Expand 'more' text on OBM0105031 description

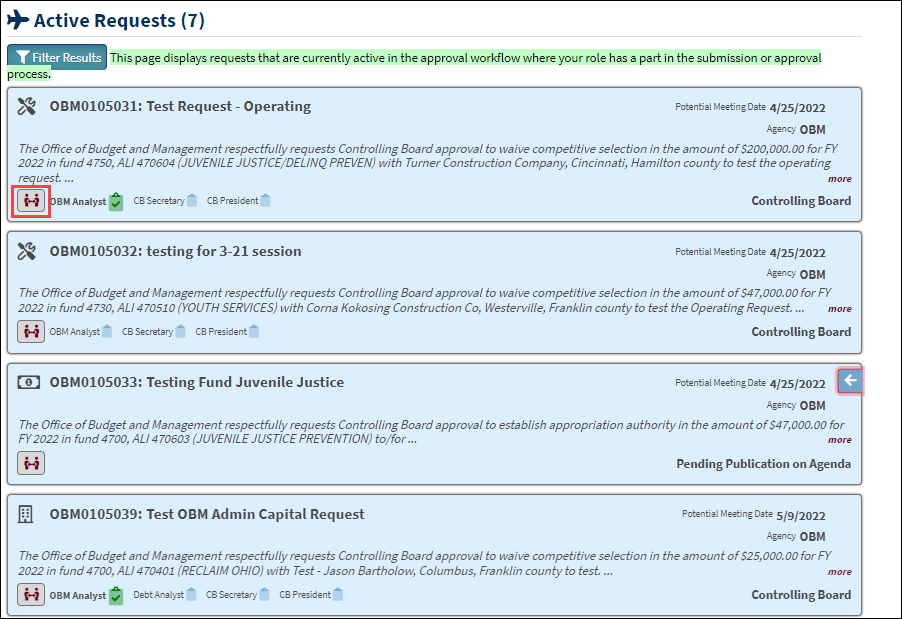pyautogui.click(x=839, y=179)
